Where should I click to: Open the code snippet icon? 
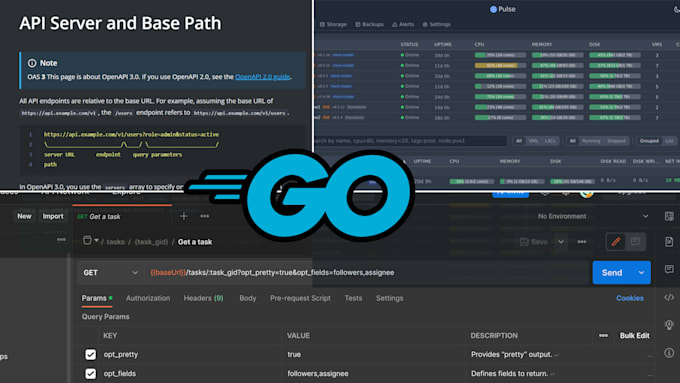tap(669, 297)
